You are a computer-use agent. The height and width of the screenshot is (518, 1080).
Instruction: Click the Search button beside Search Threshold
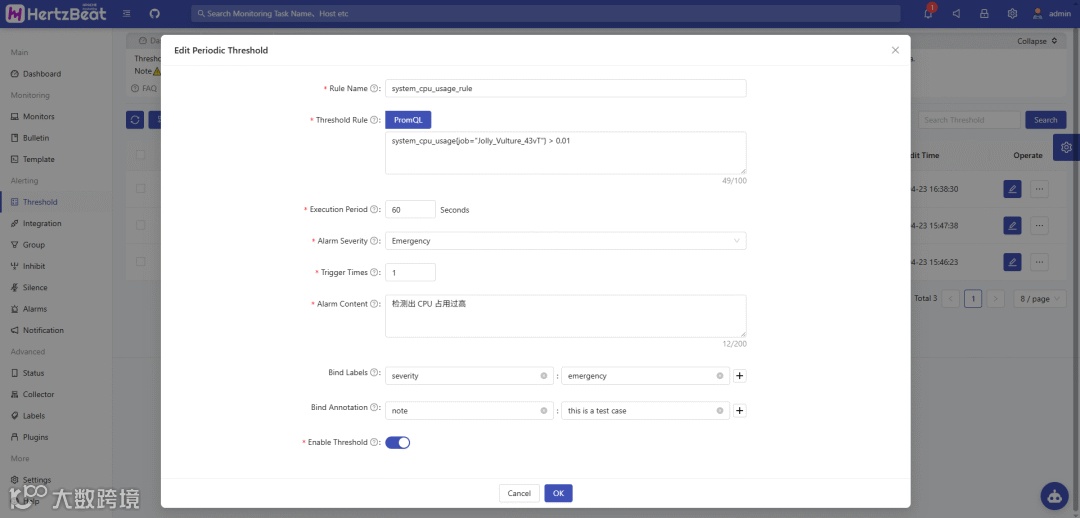click(1046, 120)
